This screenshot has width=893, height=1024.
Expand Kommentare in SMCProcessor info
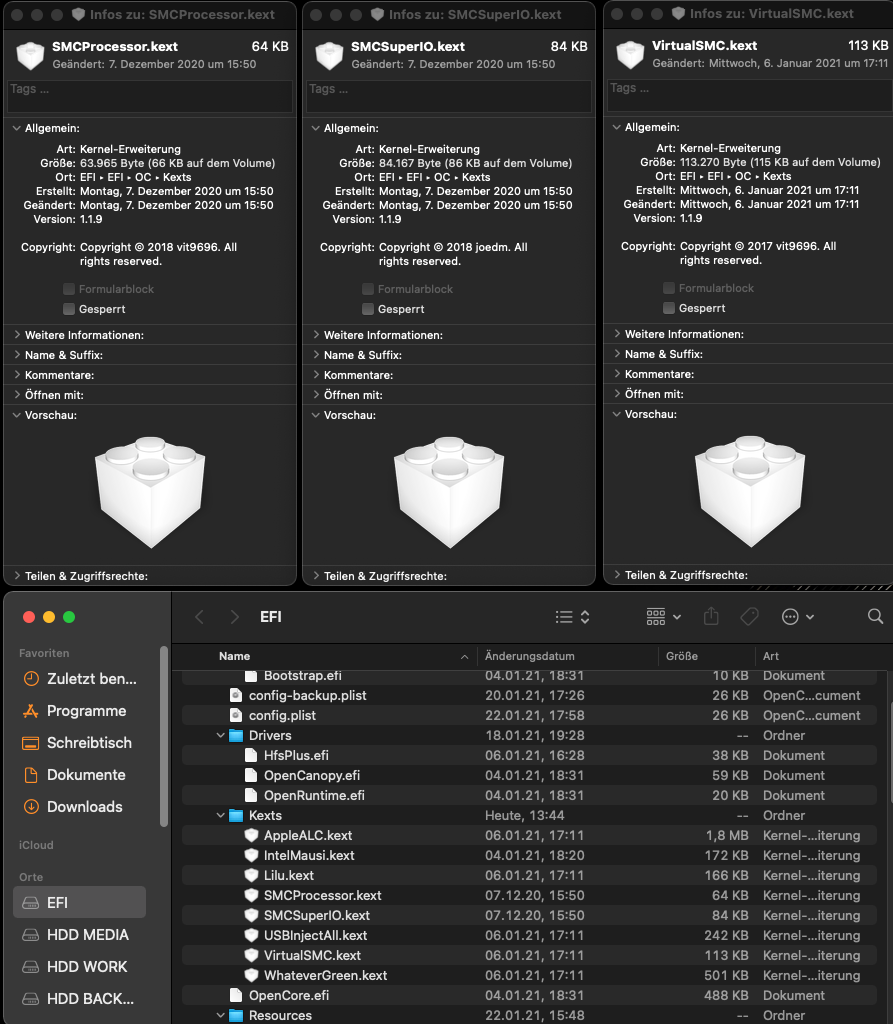pos(17,375)
